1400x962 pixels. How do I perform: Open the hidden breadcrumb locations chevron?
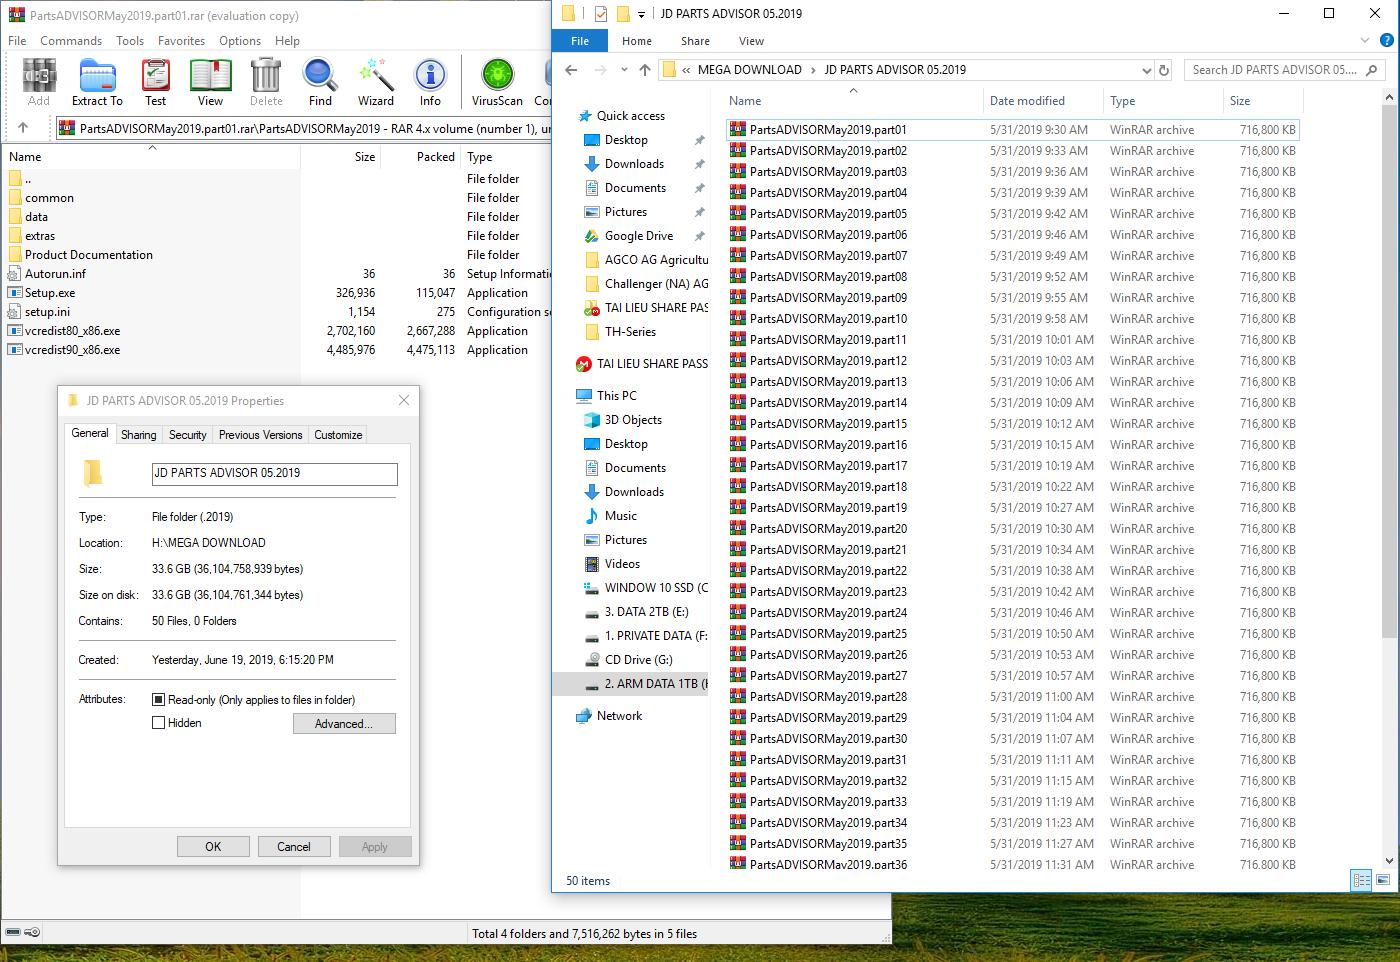point(686,70)
